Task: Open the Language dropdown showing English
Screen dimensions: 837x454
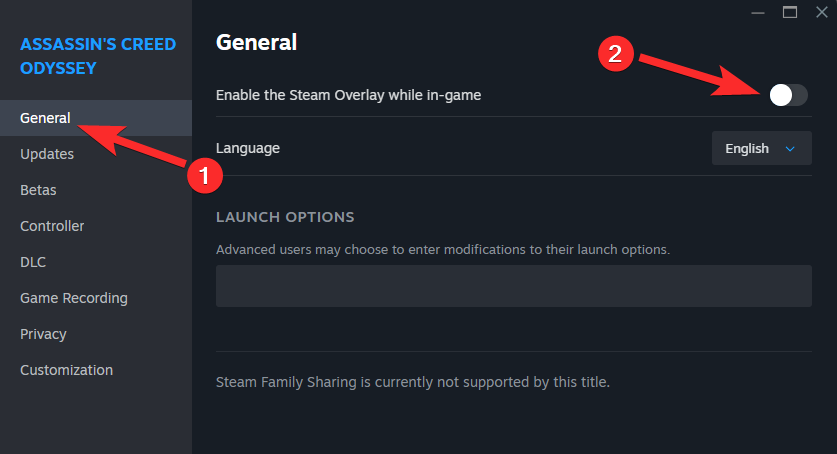Action: [x=761, y=148]
